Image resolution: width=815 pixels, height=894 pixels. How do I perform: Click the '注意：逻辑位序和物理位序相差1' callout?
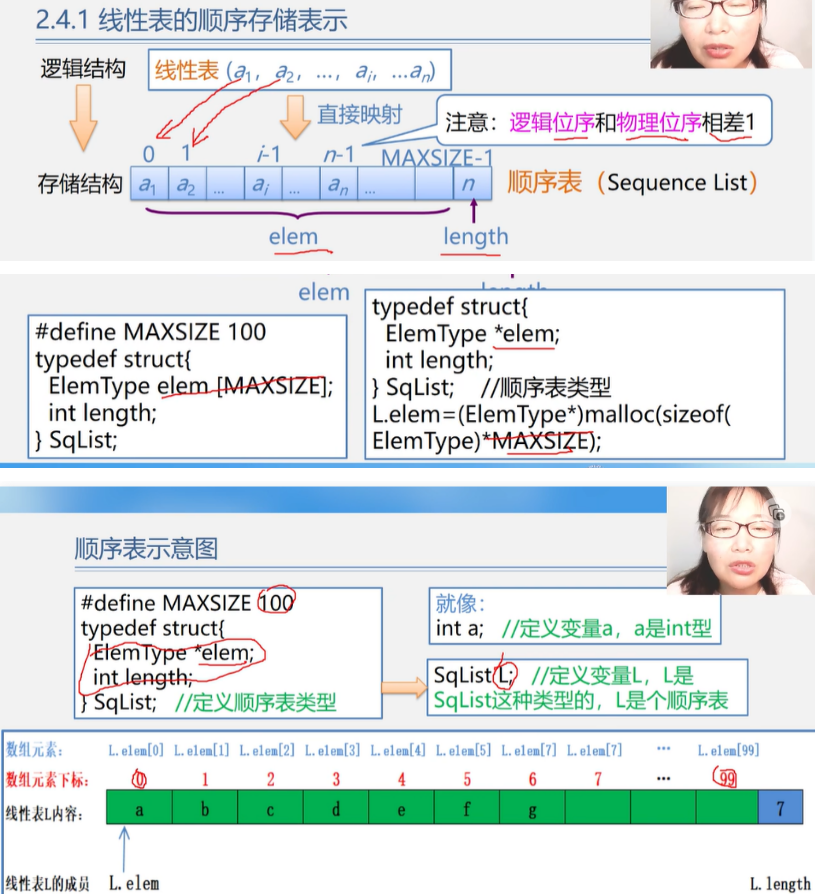pyautogui.click(x=604, y=121)
